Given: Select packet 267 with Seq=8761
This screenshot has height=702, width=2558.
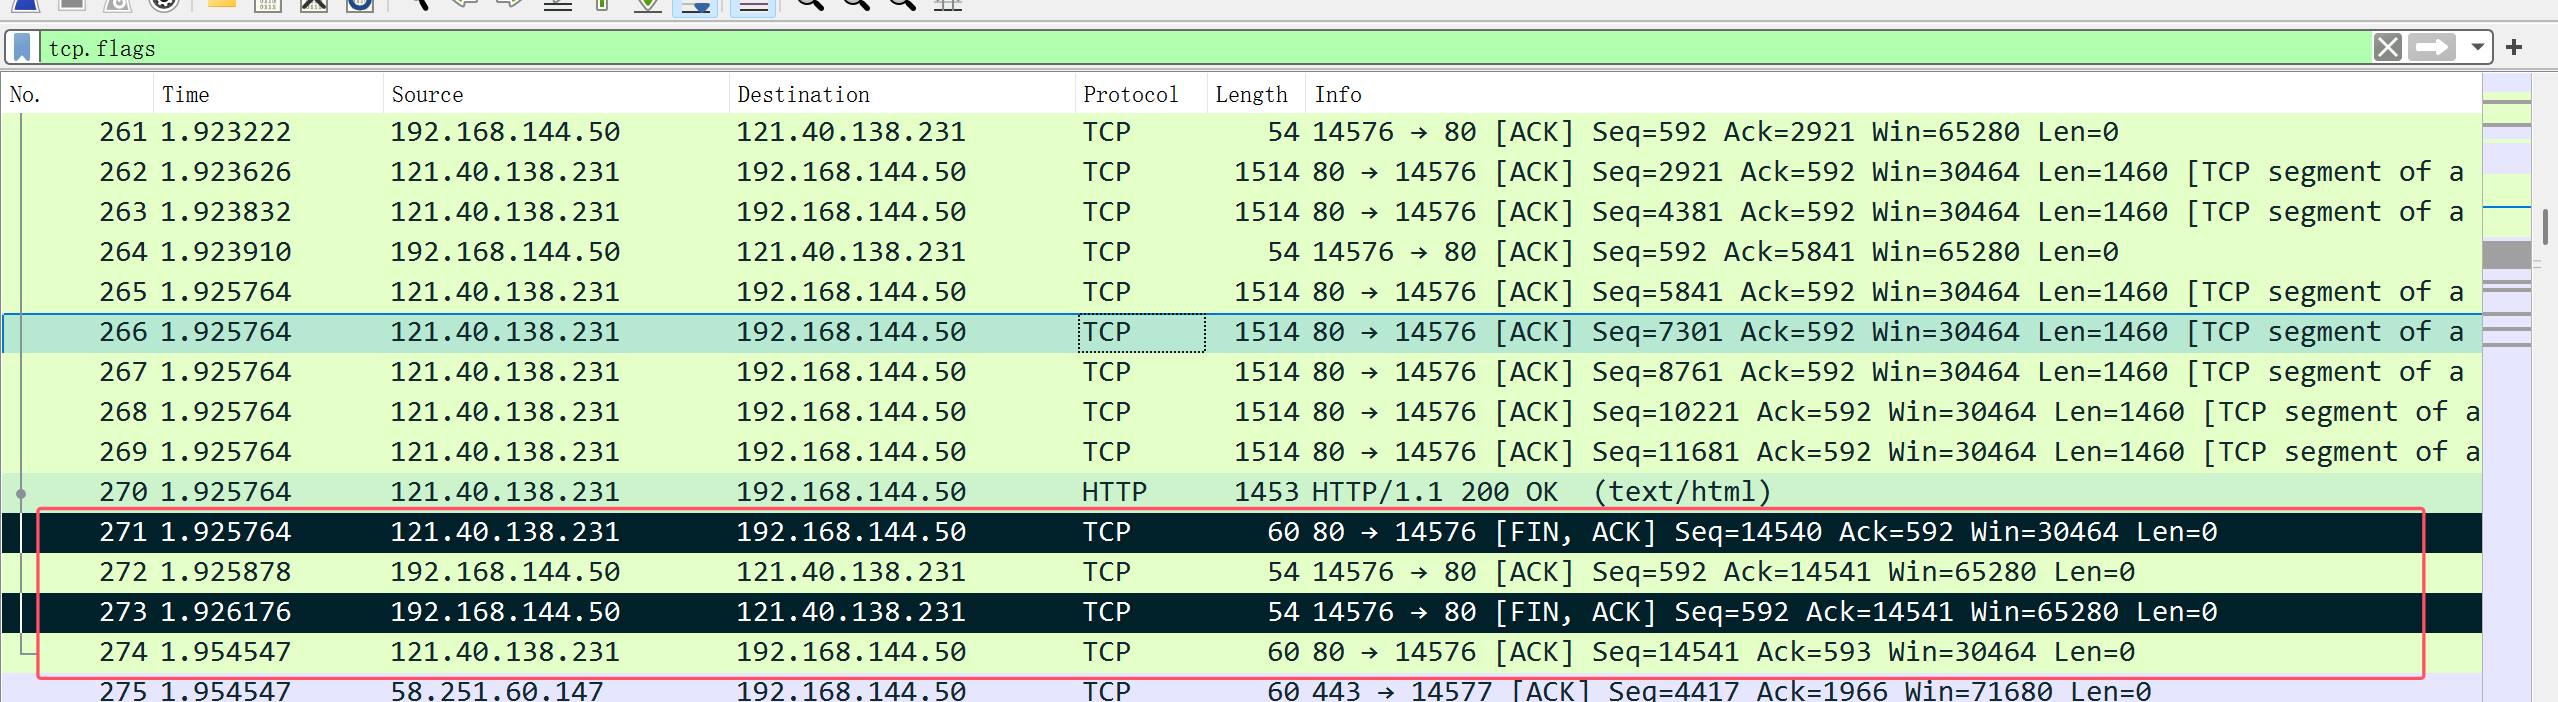Looking at the screenshot, I should tap(1241, 372).
